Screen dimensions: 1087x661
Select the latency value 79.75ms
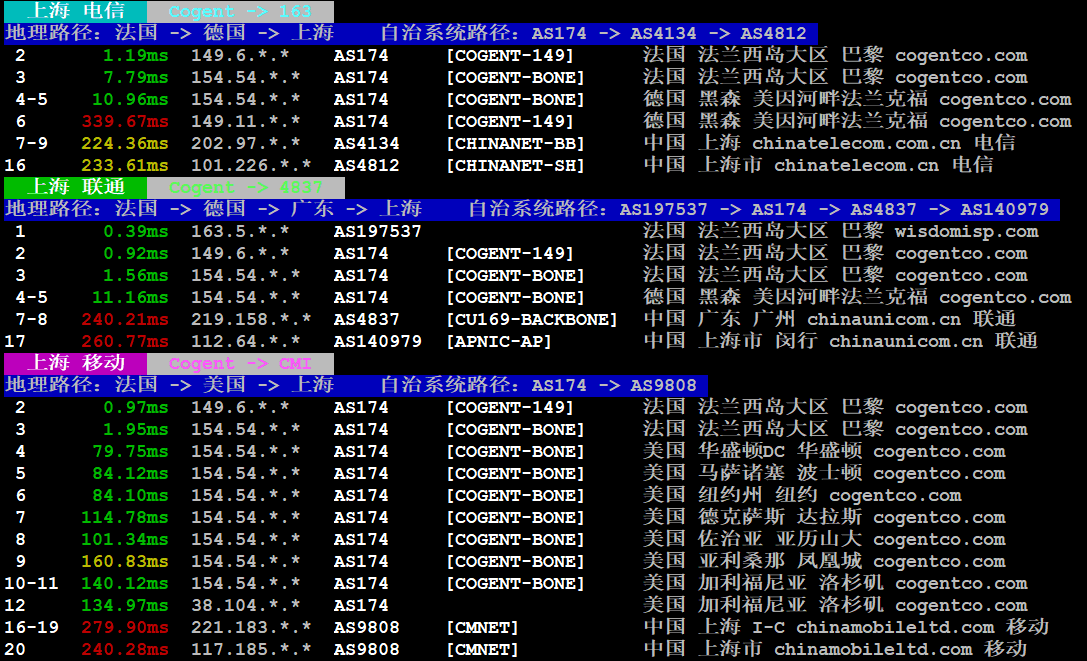tap(130, 452)
